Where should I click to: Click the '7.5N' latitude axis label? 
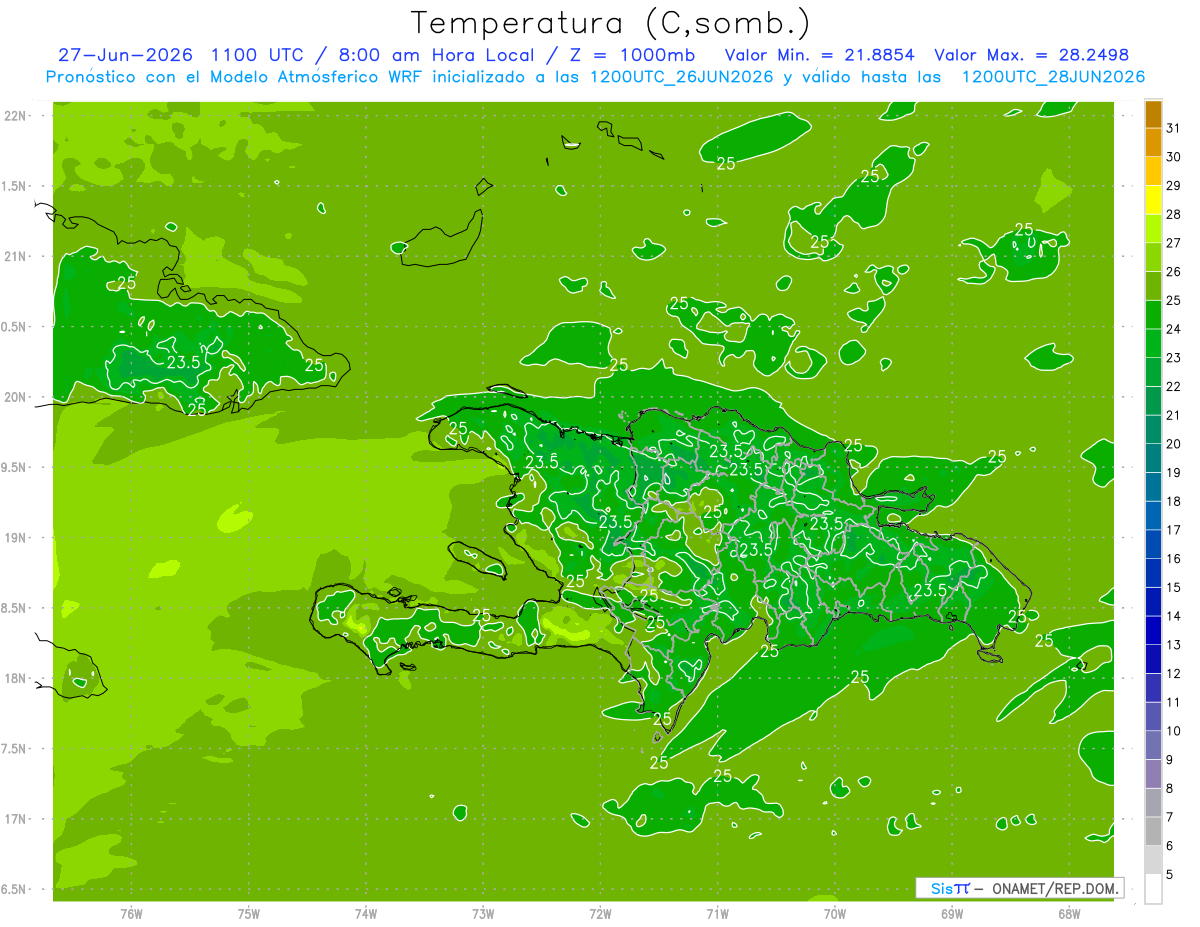[15, 748]
